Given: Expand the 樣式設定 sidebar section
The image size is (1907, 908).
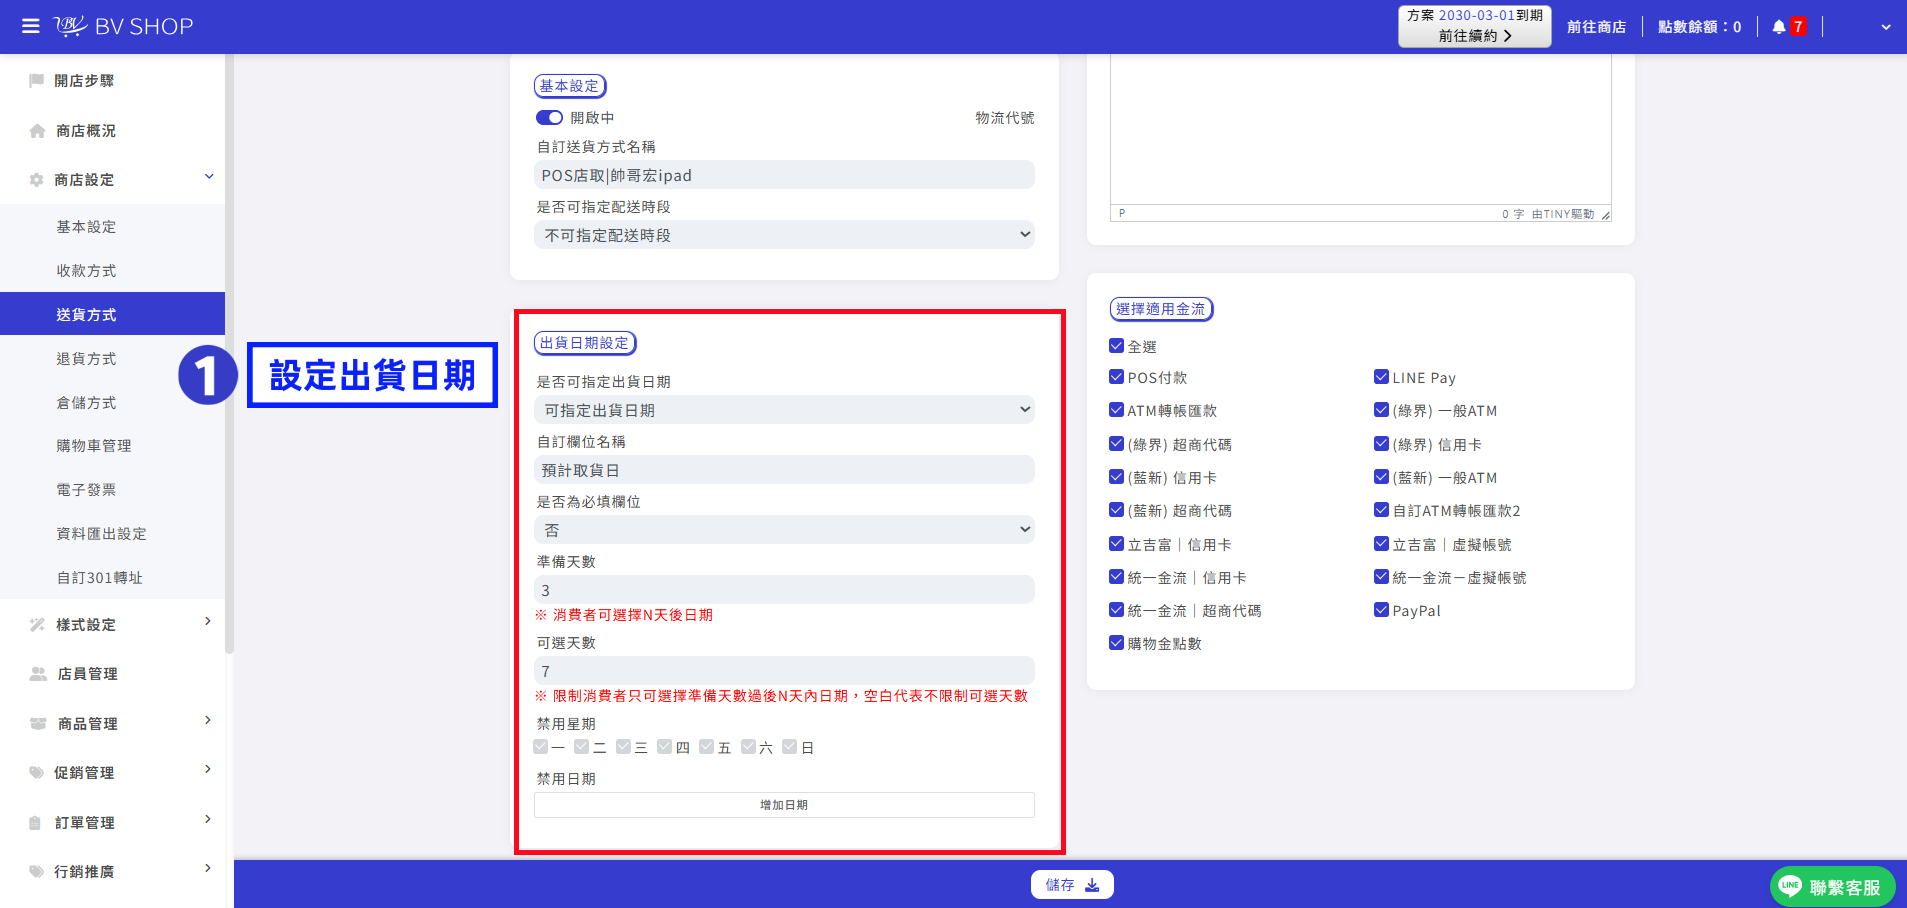Looking at the screenshot, I should (x=208, y=622).
